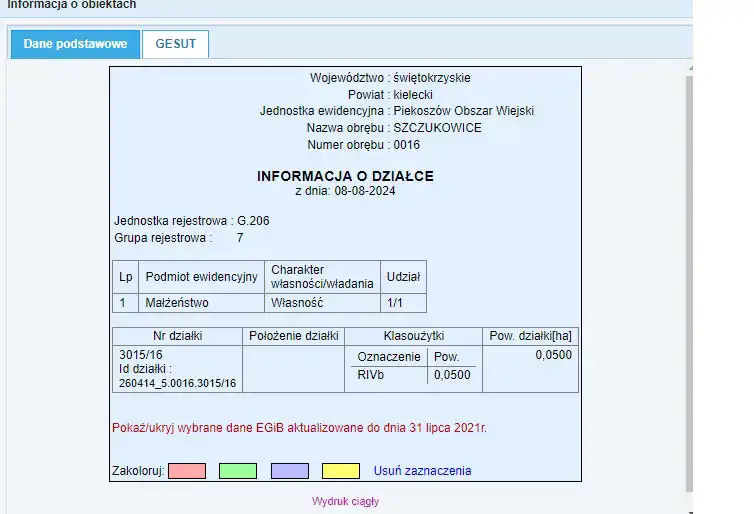Choose the green highlight color swatch
The height and width of the screenshot is (514, 754).
click(x=237, y=470)
